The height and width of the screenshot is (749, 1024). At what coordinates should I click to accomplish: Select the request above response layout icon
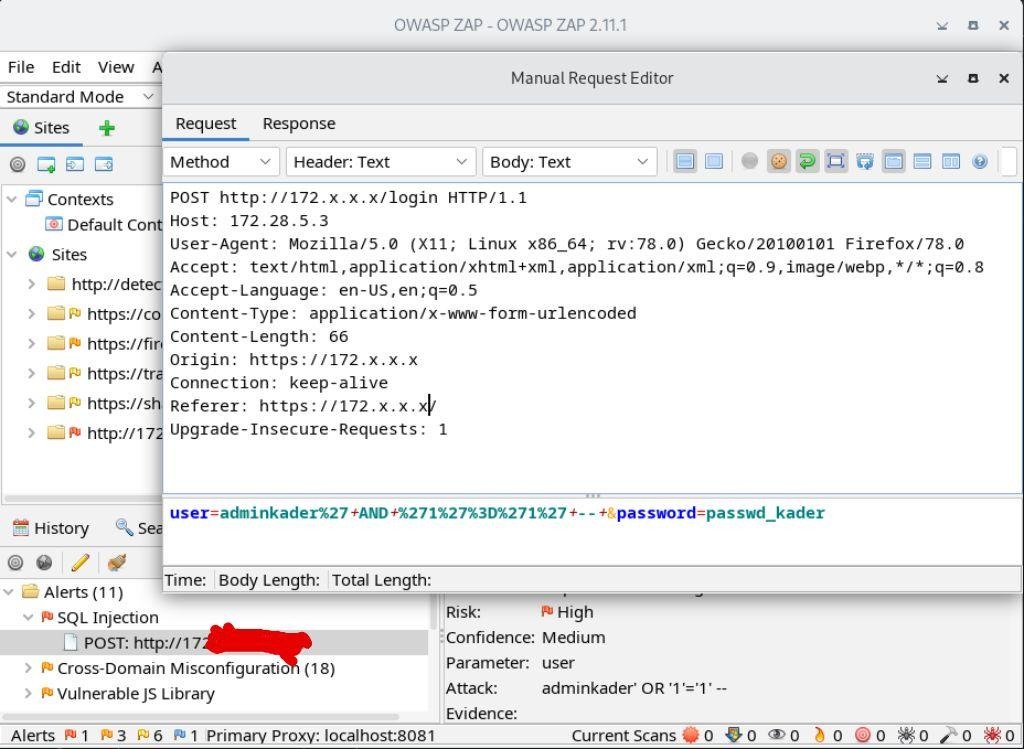point(922,161)
